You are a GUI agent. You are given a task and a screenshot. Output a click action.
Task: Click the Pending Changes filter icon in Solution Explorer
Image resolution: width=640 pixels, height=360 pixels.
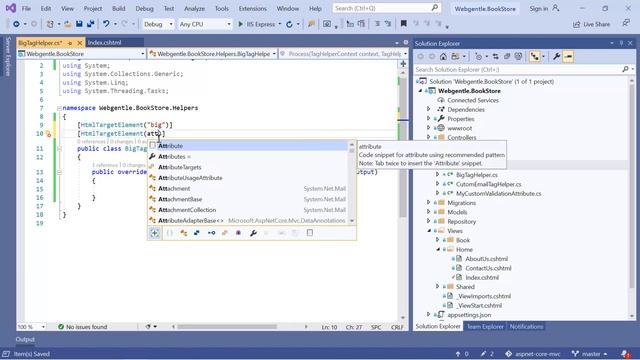pos(480,56)
